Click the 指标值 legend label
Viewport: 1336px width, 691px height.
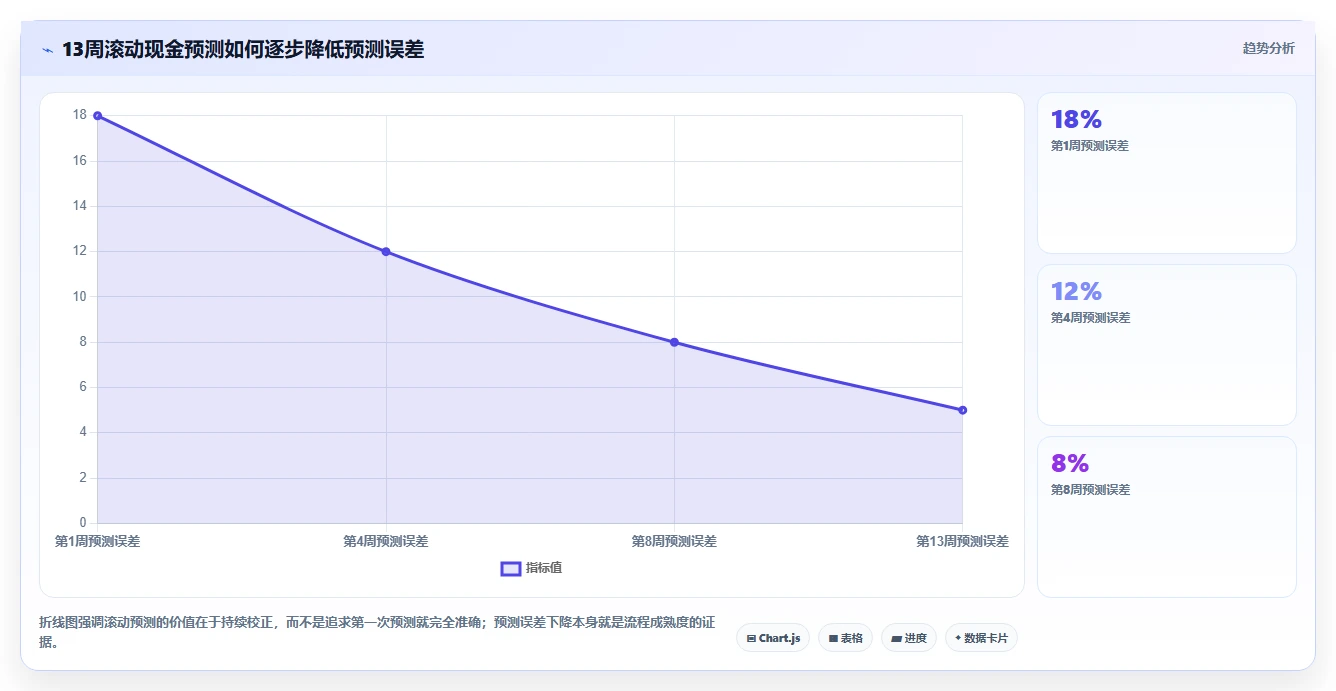tap(544, 568)
